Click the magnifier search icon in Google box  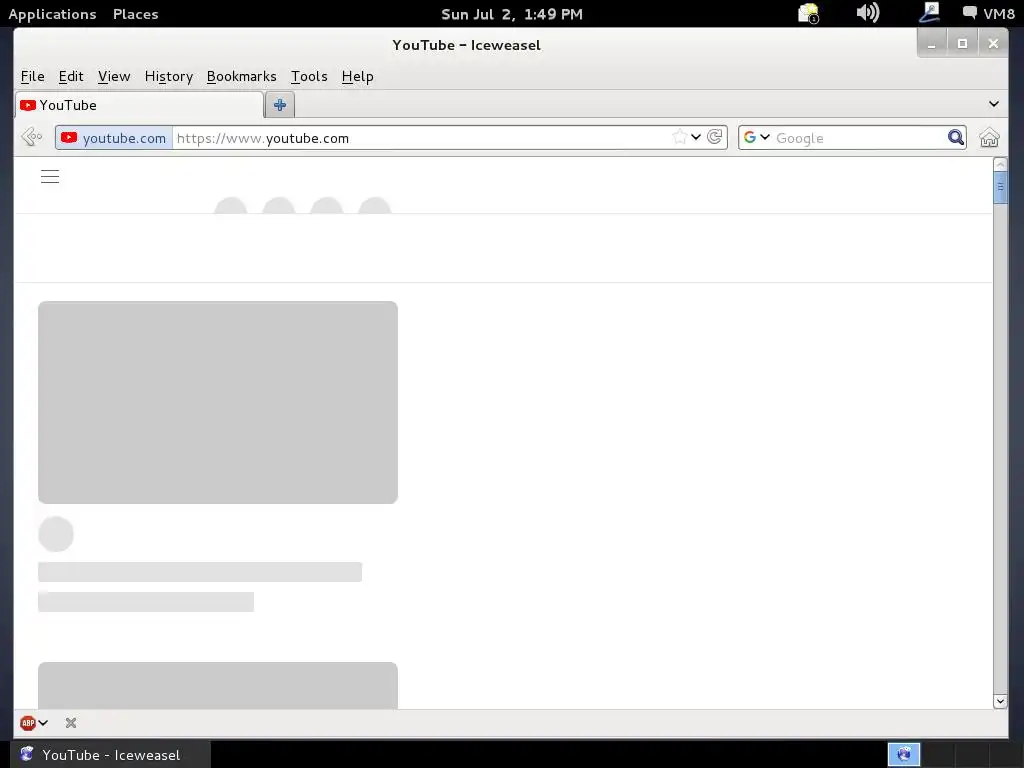955,137
